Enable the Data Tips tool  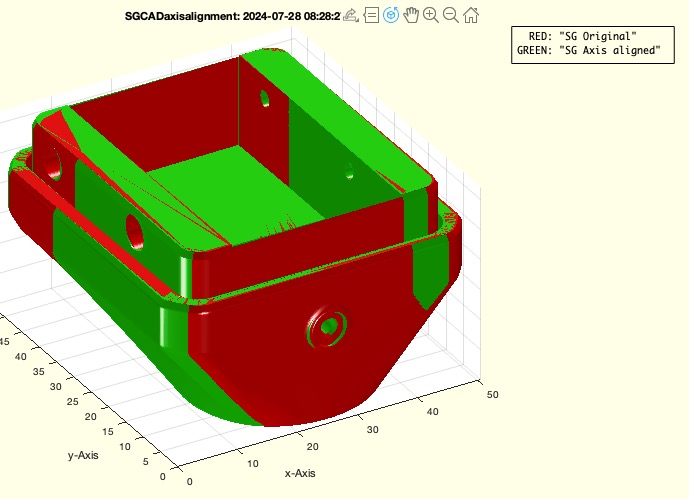[x=371, y=15]
